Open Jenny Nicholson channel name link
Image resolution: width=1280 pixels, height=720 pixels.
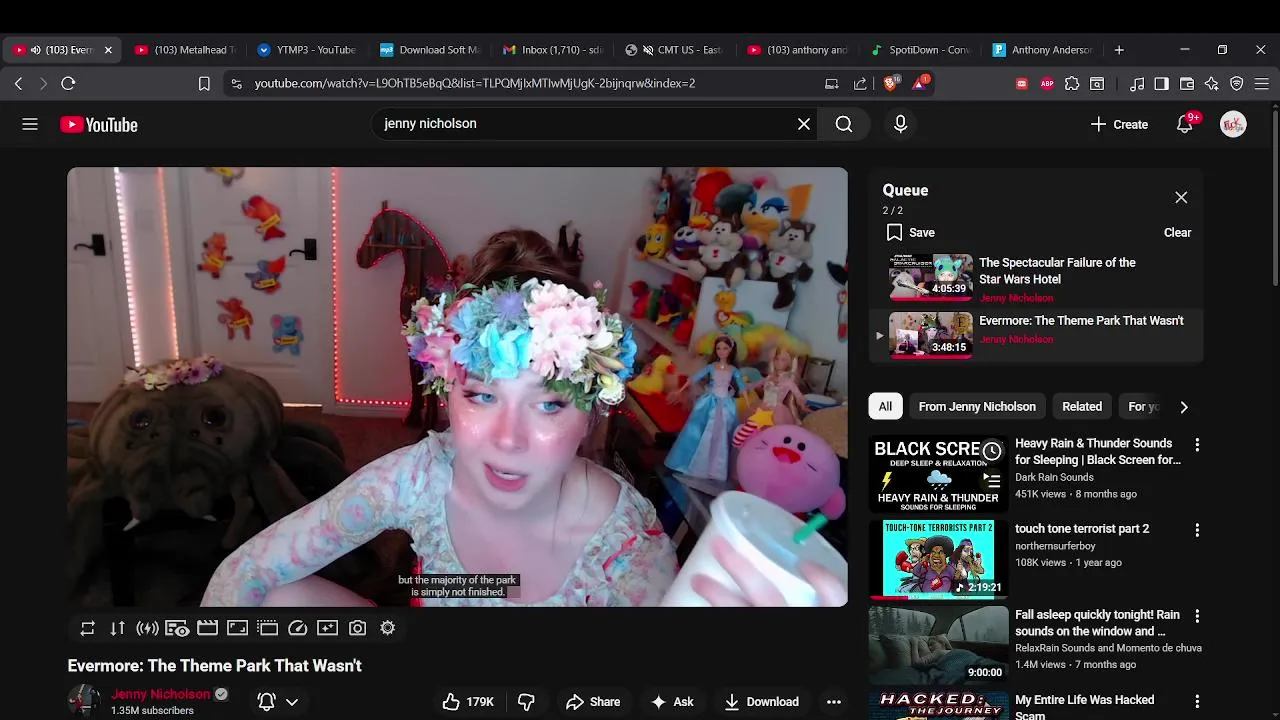click(160, 694)
